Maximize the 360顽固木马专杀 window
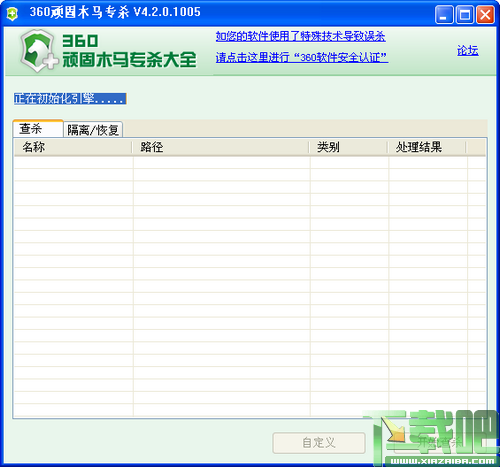This screenshot has height=467, width=500. click(x=465, y=15)
